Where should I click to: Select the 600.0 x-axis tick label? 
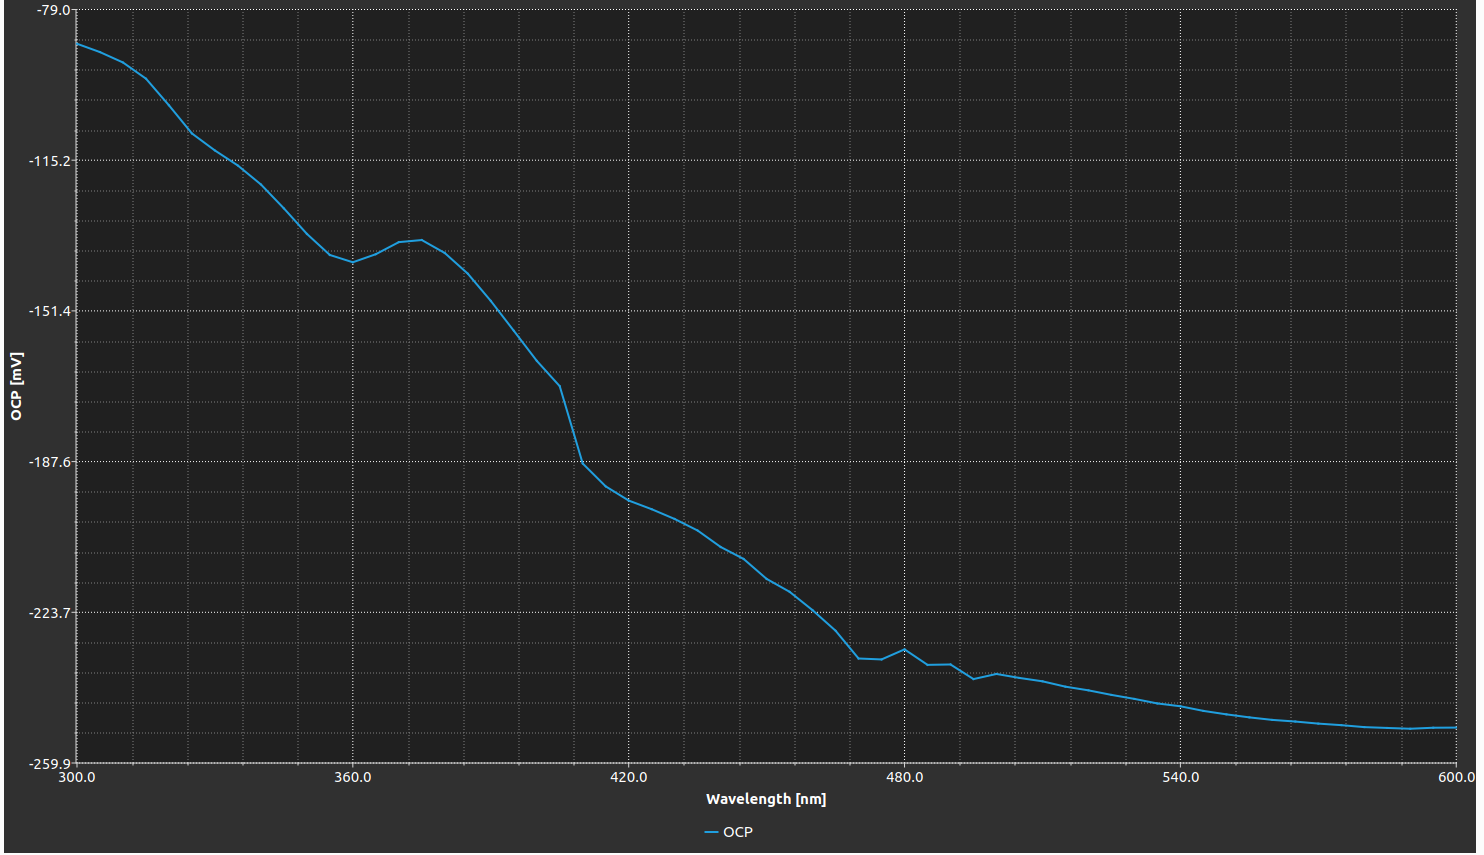click(1456, 777)
